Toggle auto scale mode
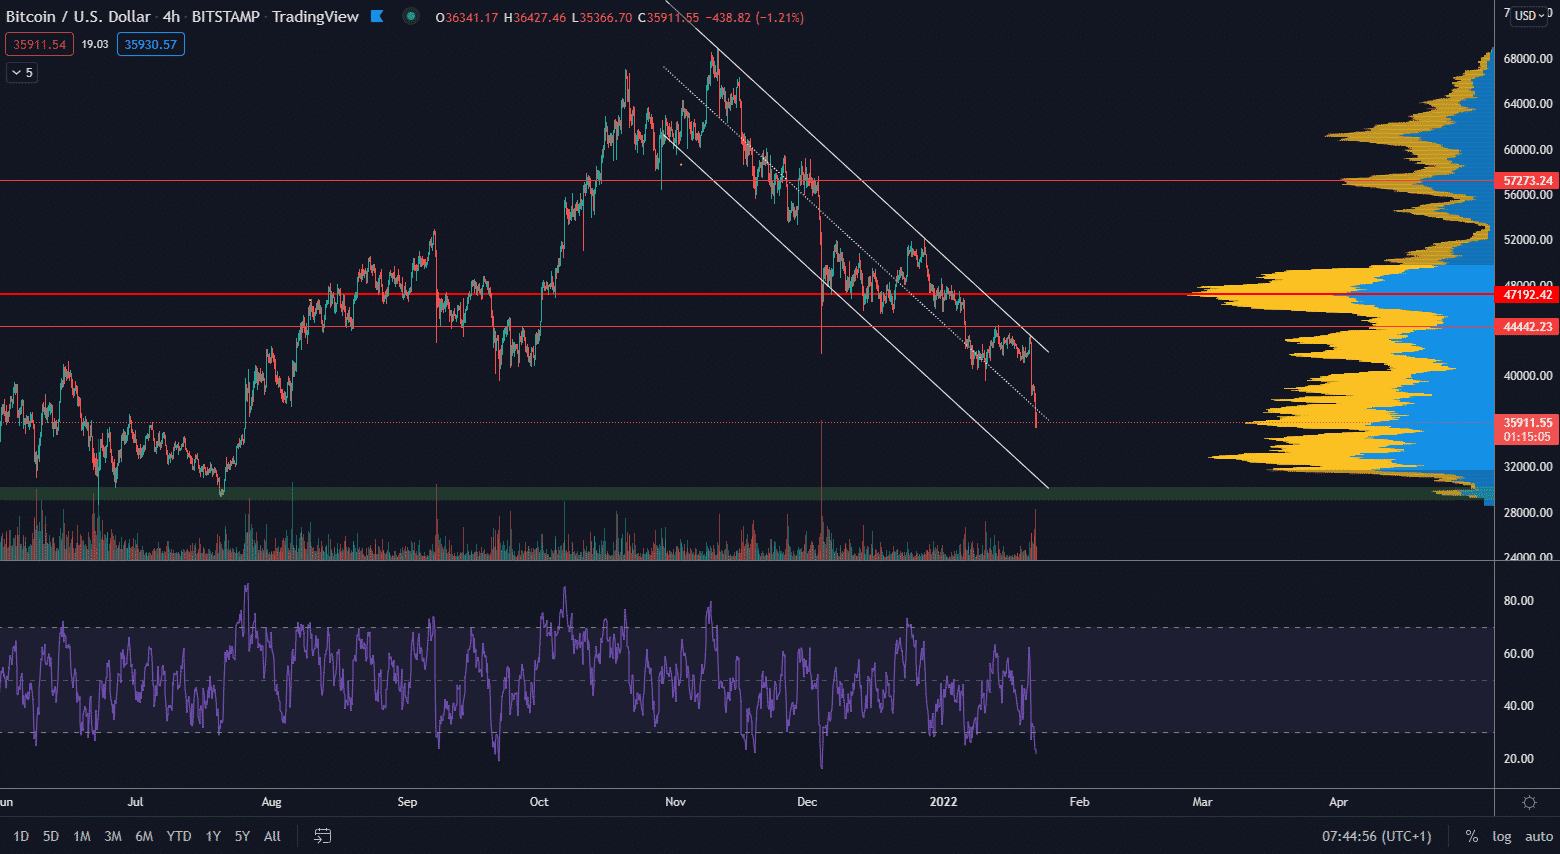The height and width of the screenshot is (854, 1560). pos(1538,836)
